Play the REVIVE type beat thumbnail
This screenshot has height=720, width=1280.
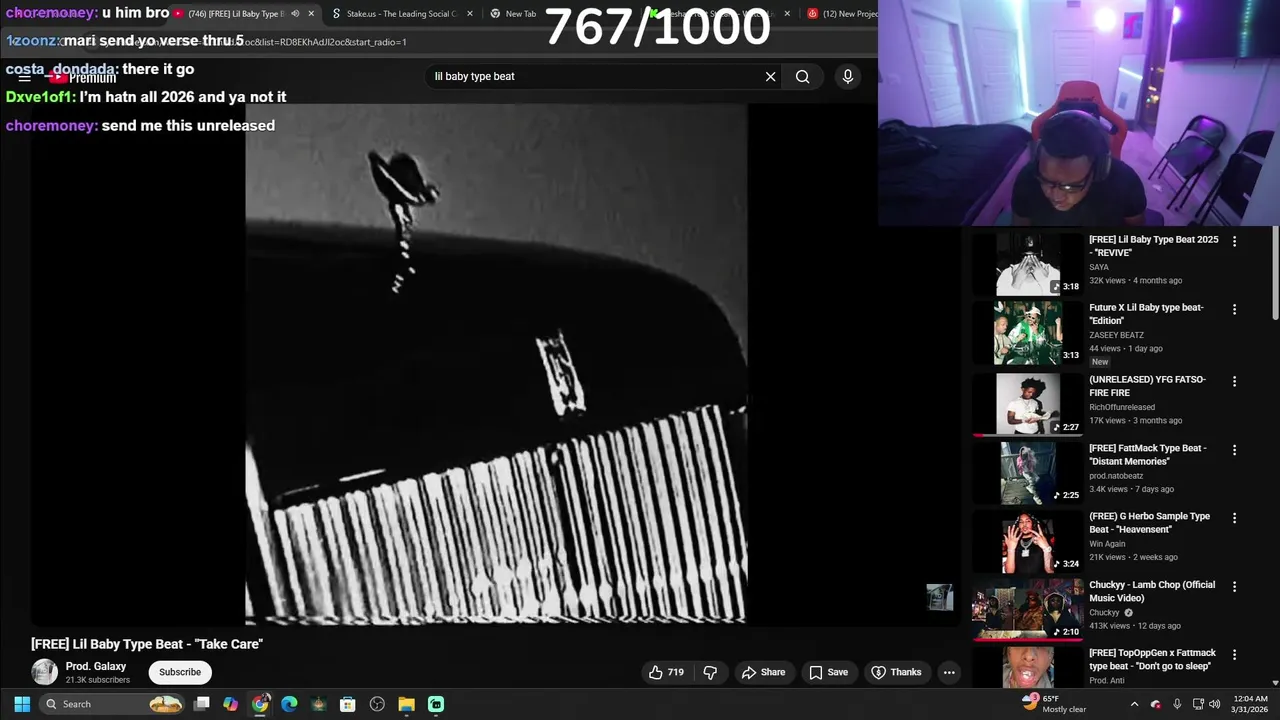[1027, 265]
